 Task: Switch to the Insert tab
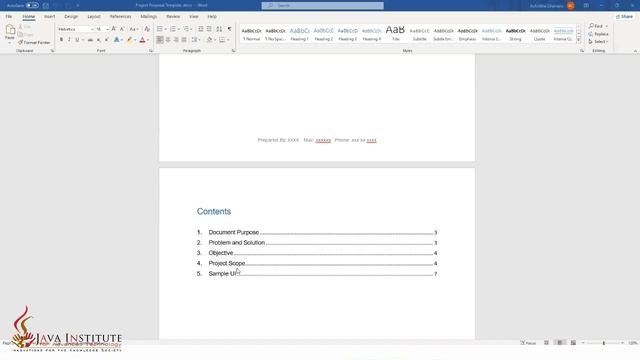(x=49, y=17)
